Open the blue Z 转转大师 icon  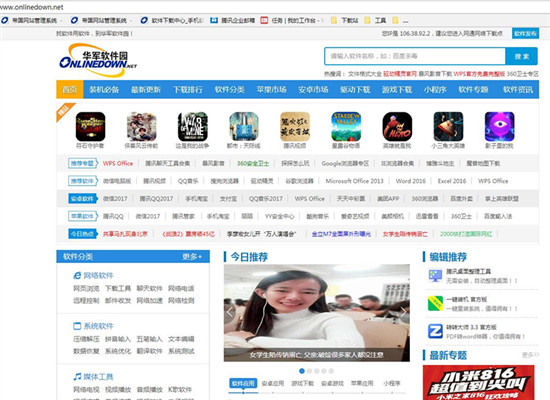[435, 332]
